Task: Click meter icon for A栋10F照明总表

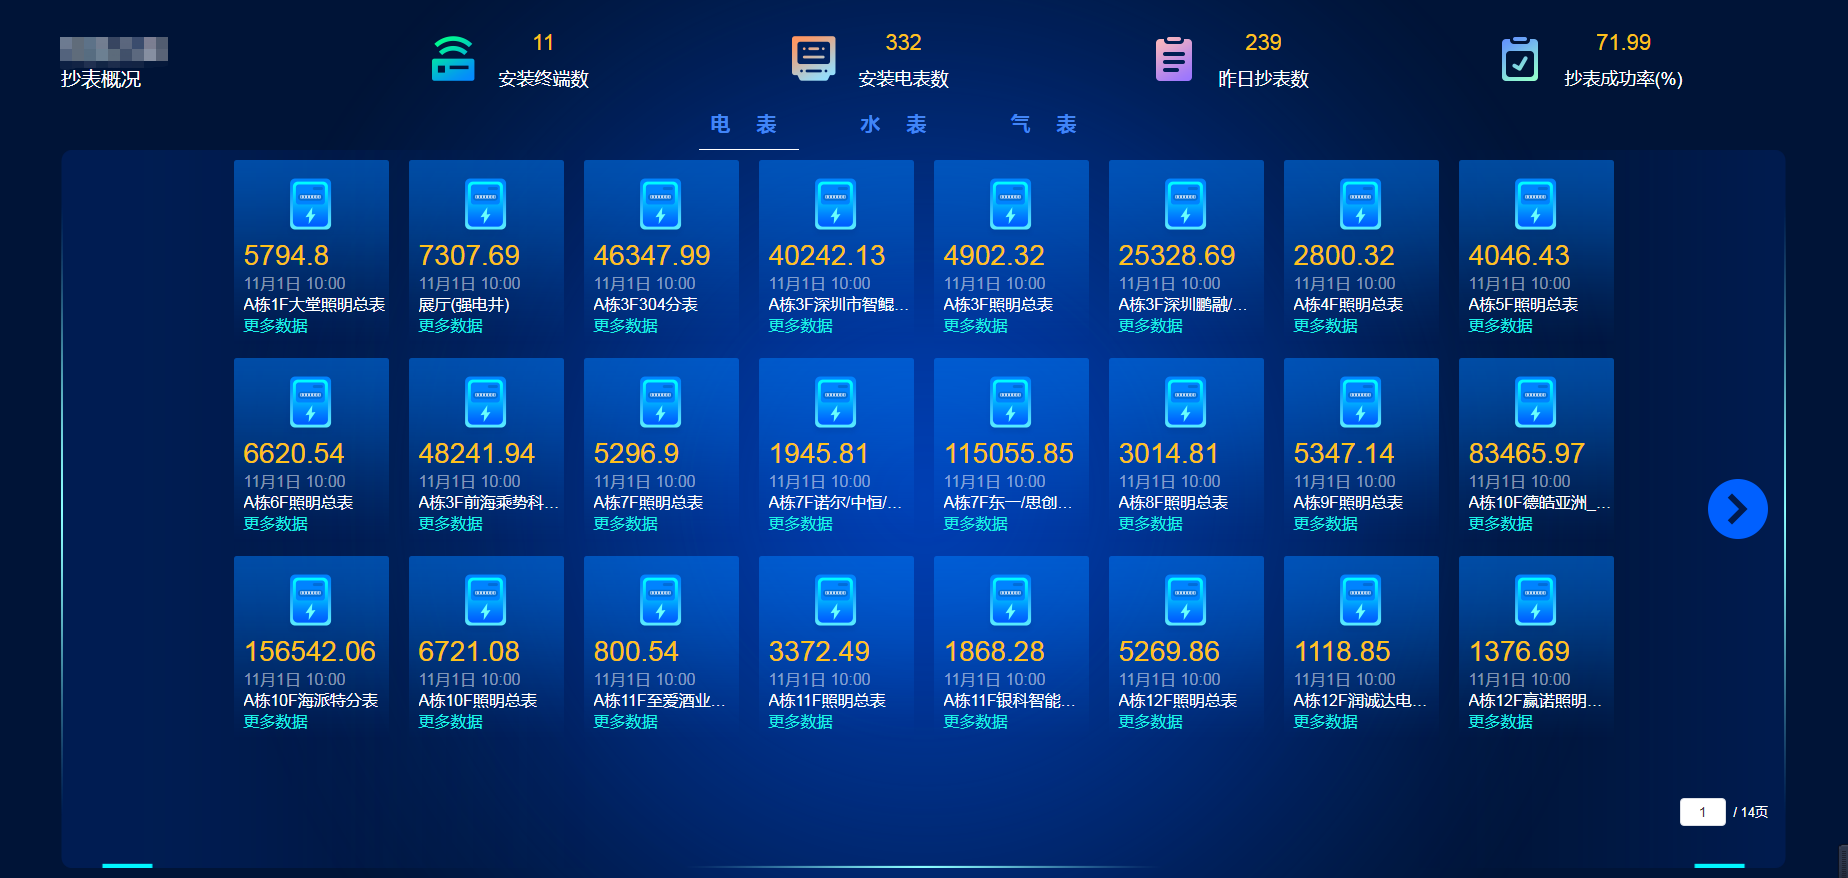Action: (x=485, y=601)
